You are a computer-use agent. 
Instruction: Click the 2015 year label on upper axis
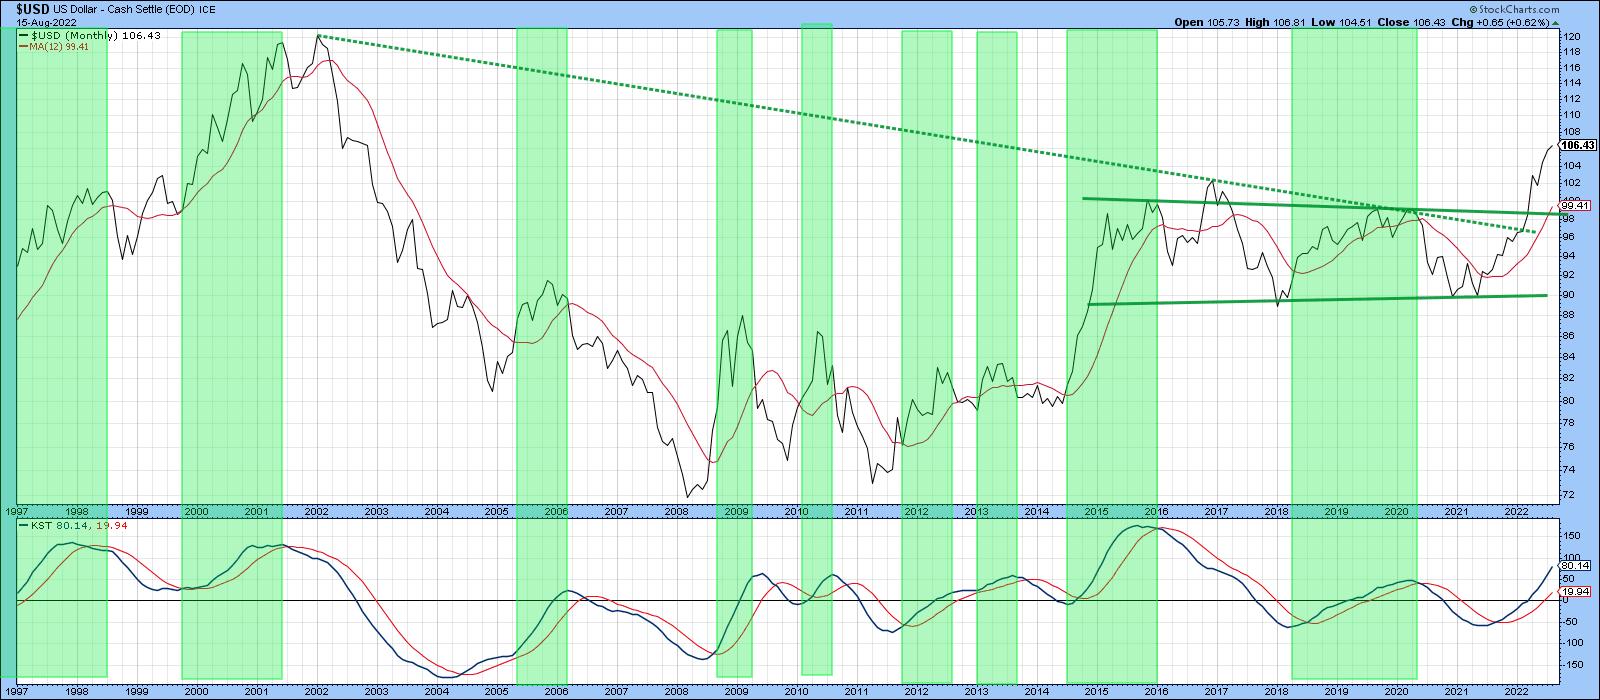(1096, 511)
